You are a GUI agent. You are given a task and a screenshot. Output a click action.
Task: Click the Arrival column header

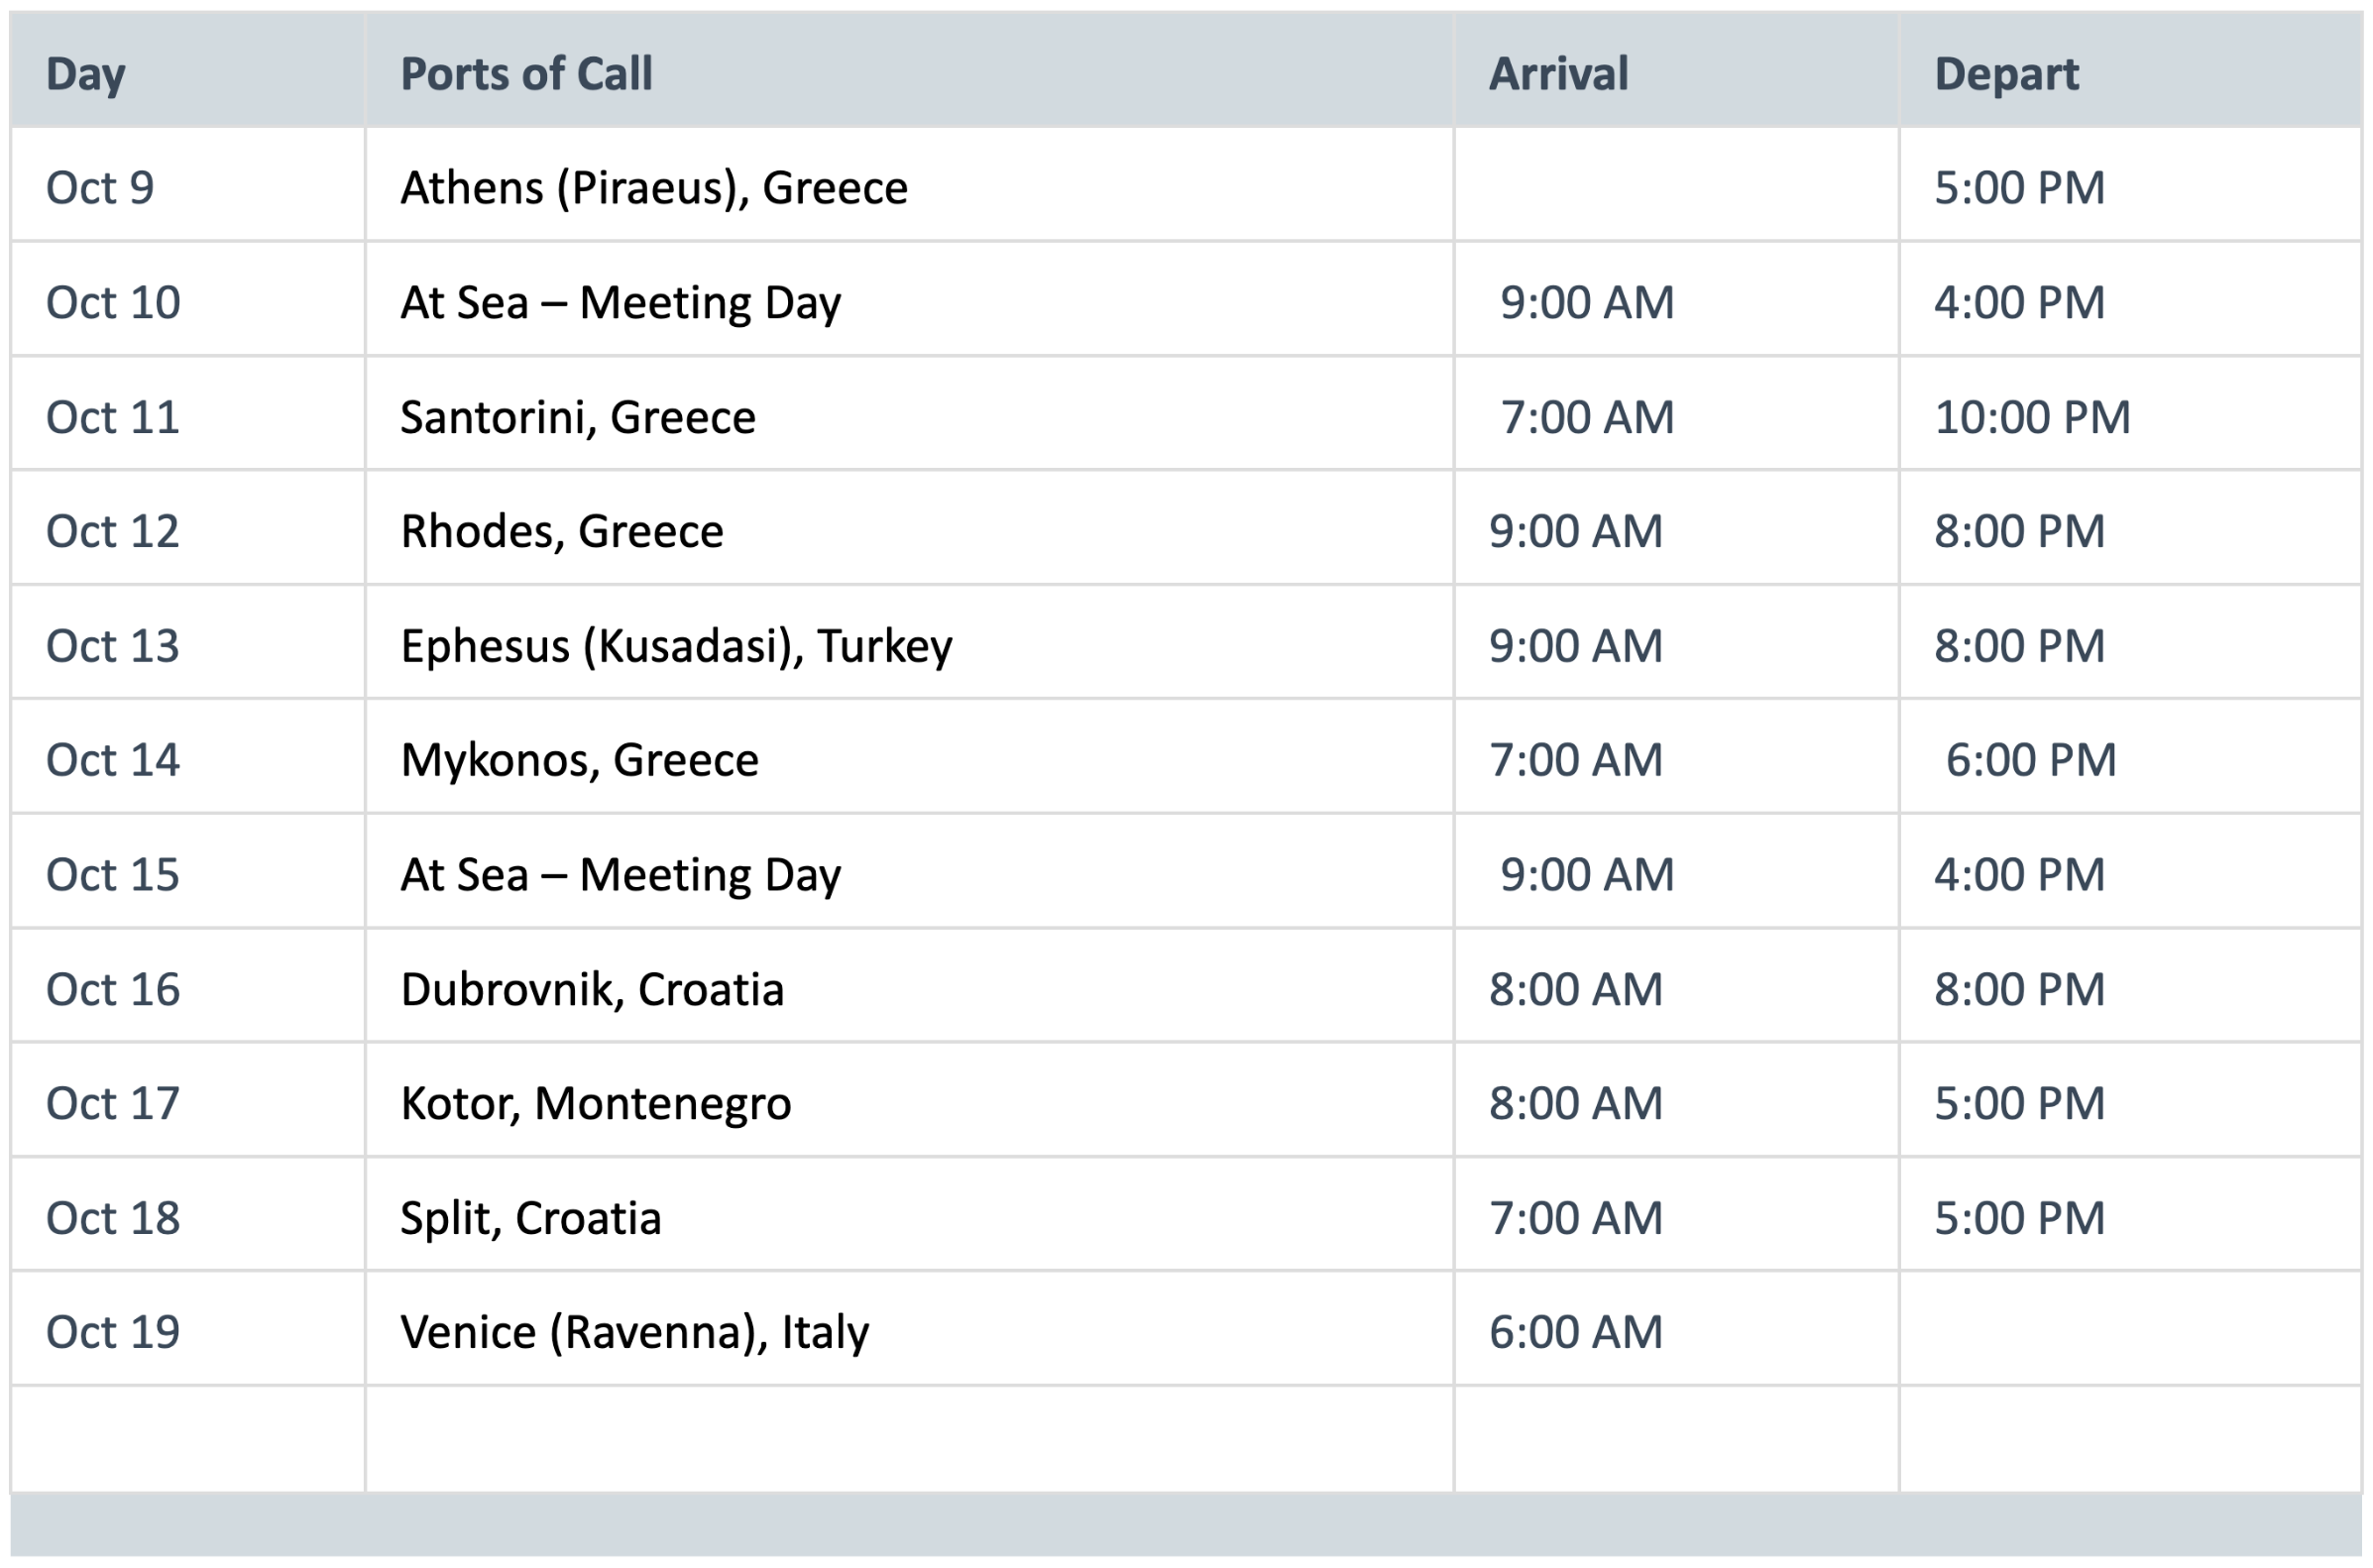(x=1558, y=74)
